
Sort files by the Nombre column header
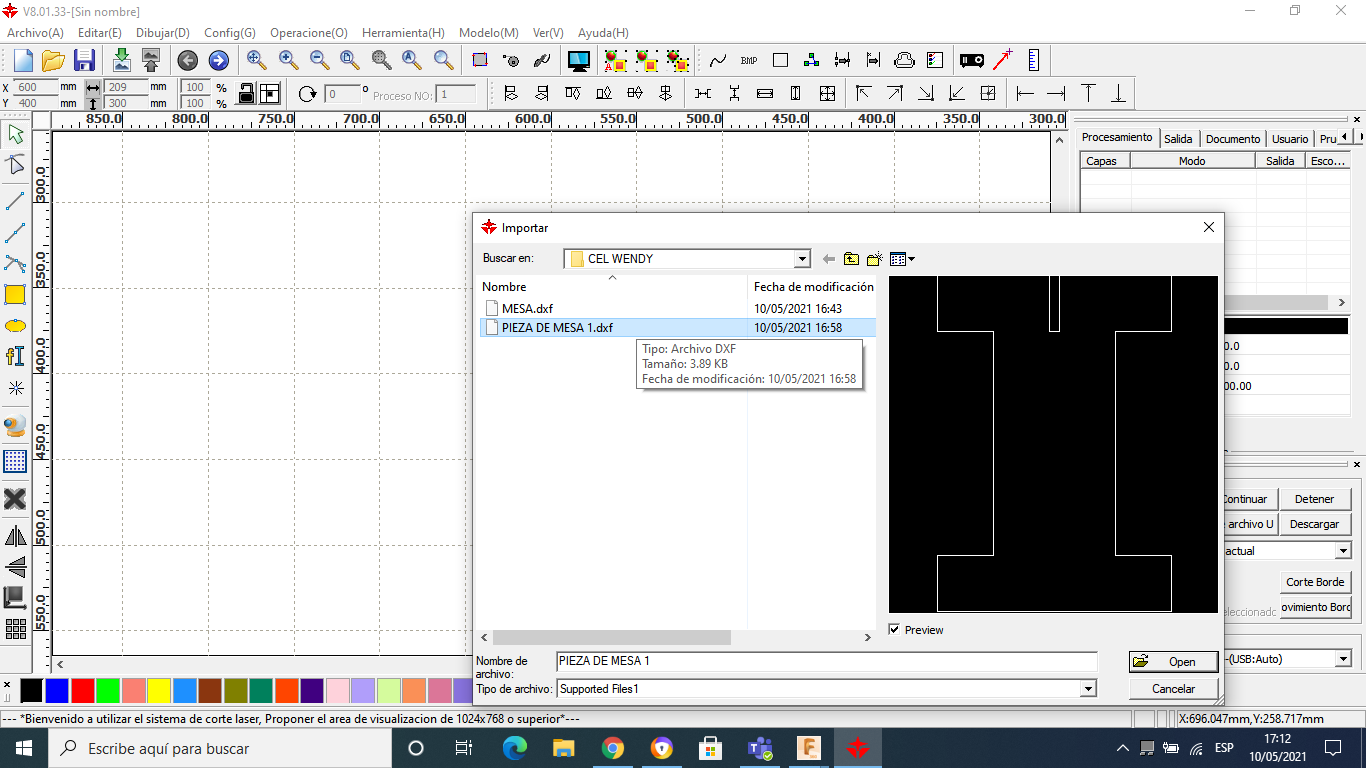pos(613,287)
